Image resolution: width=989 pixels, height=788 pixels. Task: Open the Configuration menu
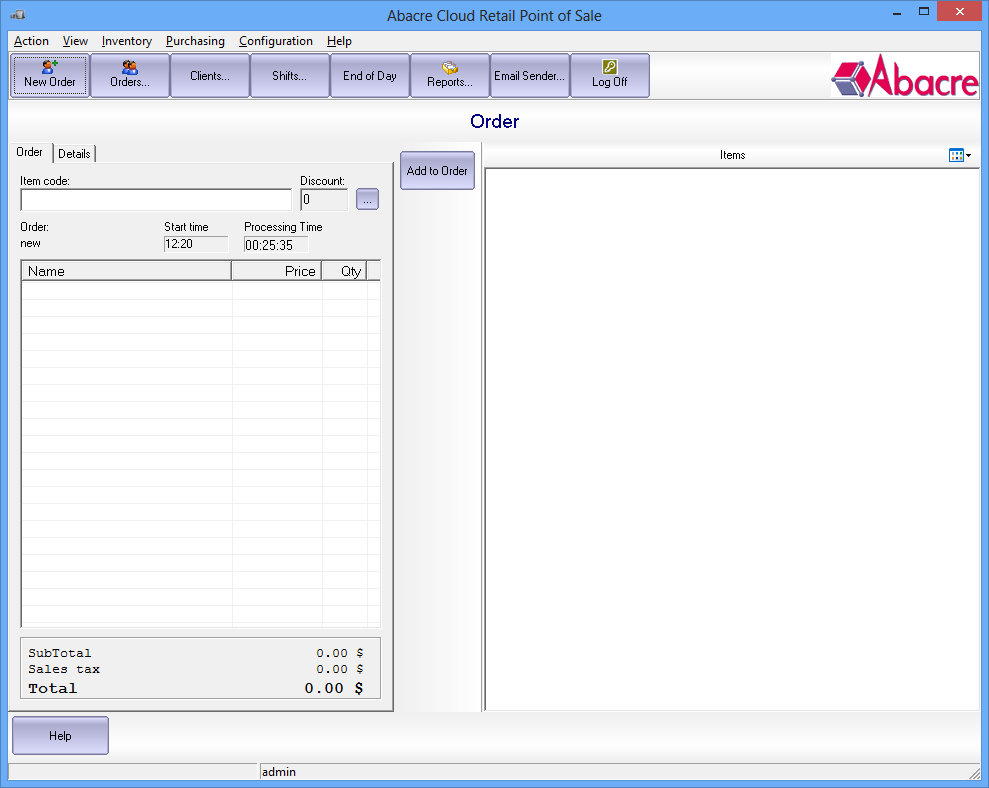(x=276, y=41)
